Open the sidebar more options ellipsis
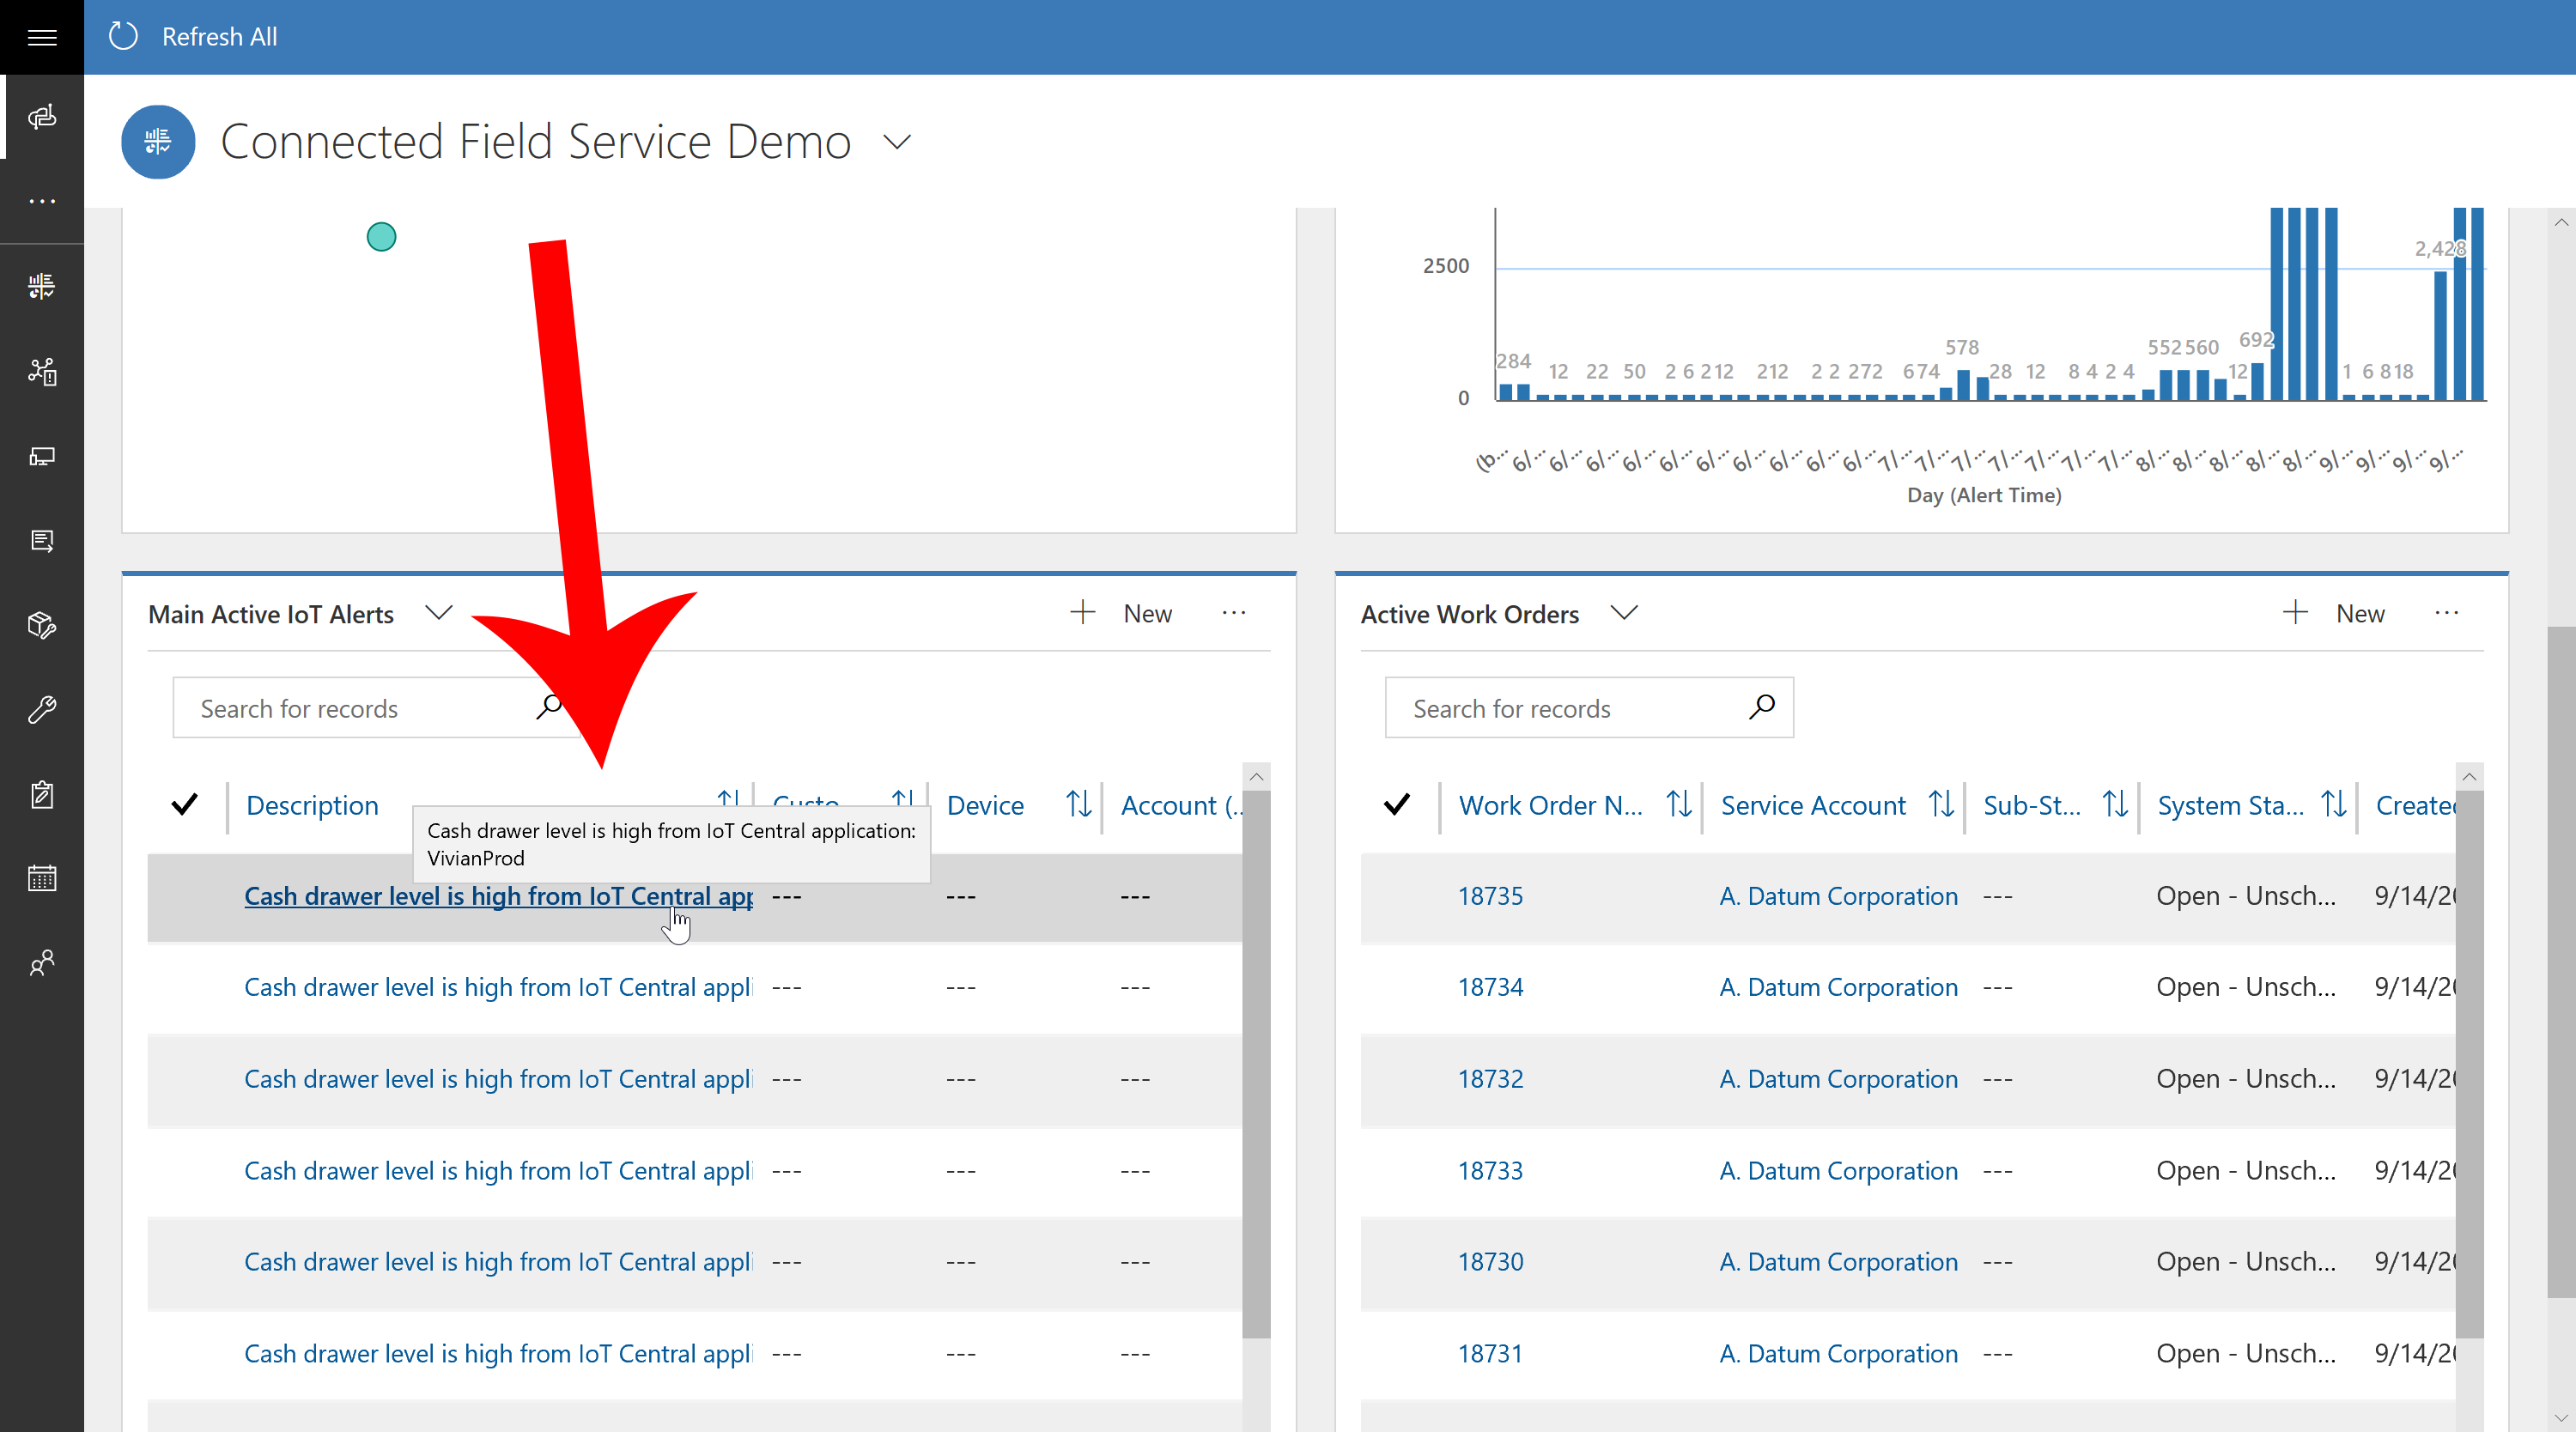This screenshot has width=2576, height=1432. pyautogui.click(x=42, y=201)
